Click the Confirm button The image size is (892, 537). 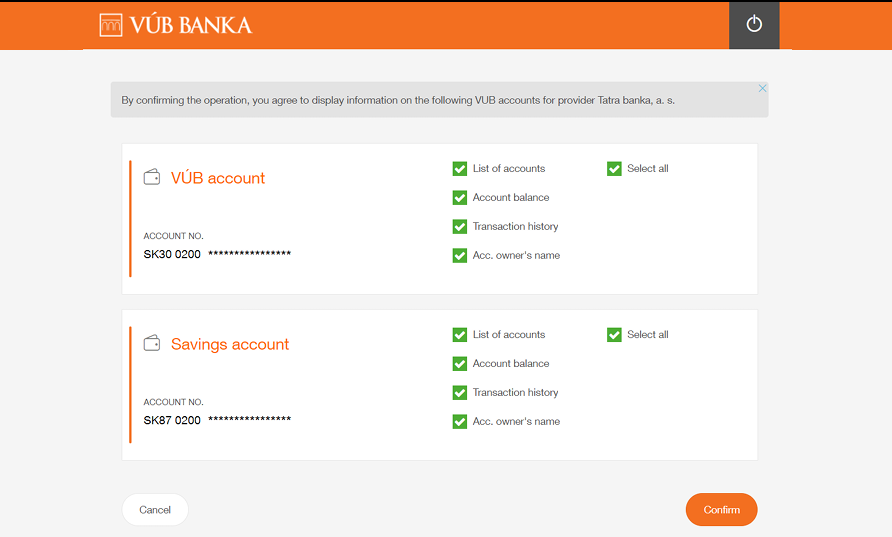point(721,510)
